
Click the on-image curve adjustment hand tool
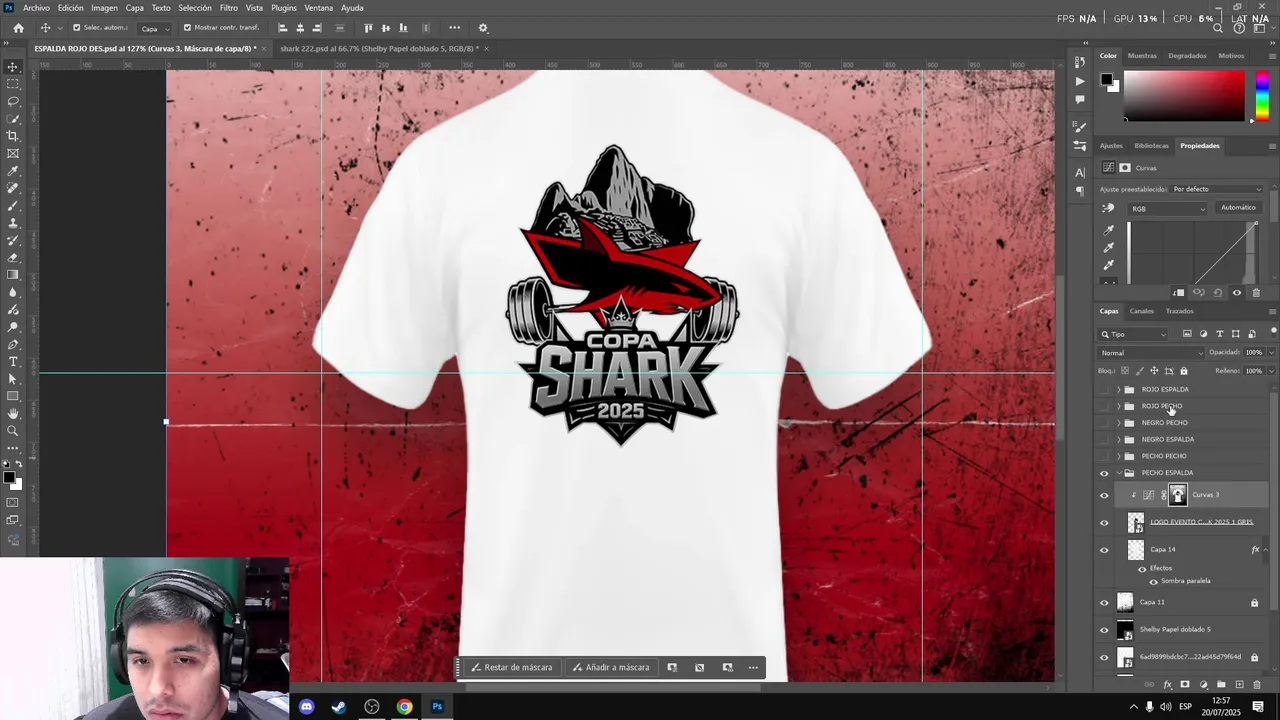[x=1108, y=209]
